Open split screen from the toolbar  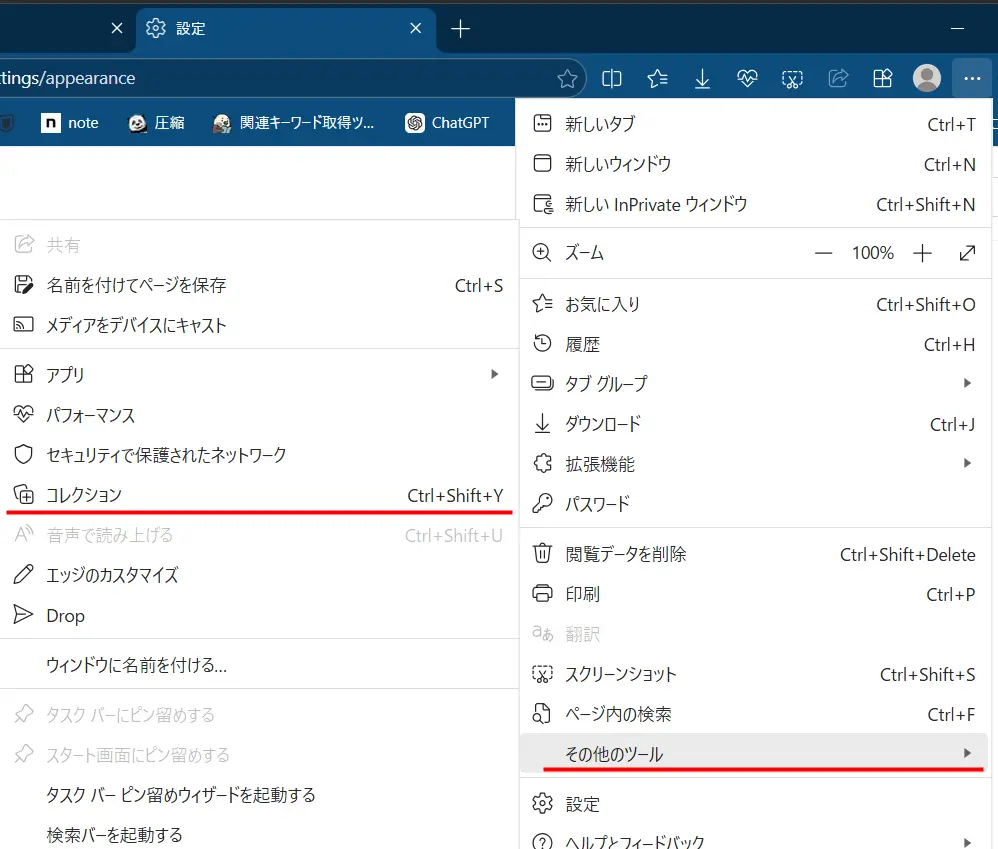[x=612, y=78]
